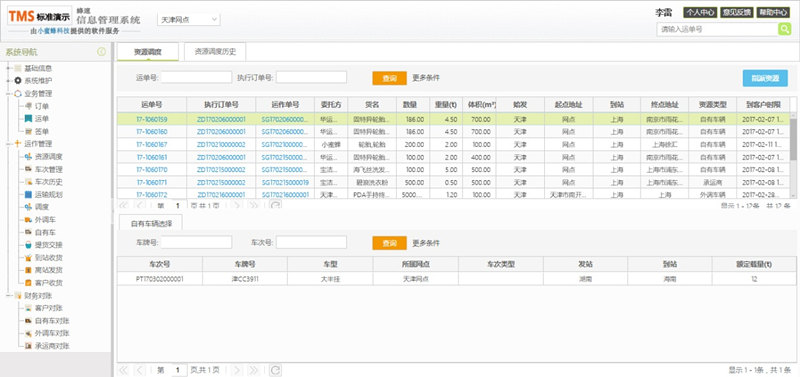The image size is (800, 377).
Task: Select the 自有车辆选择 tab
Action: tap(150, 223)
